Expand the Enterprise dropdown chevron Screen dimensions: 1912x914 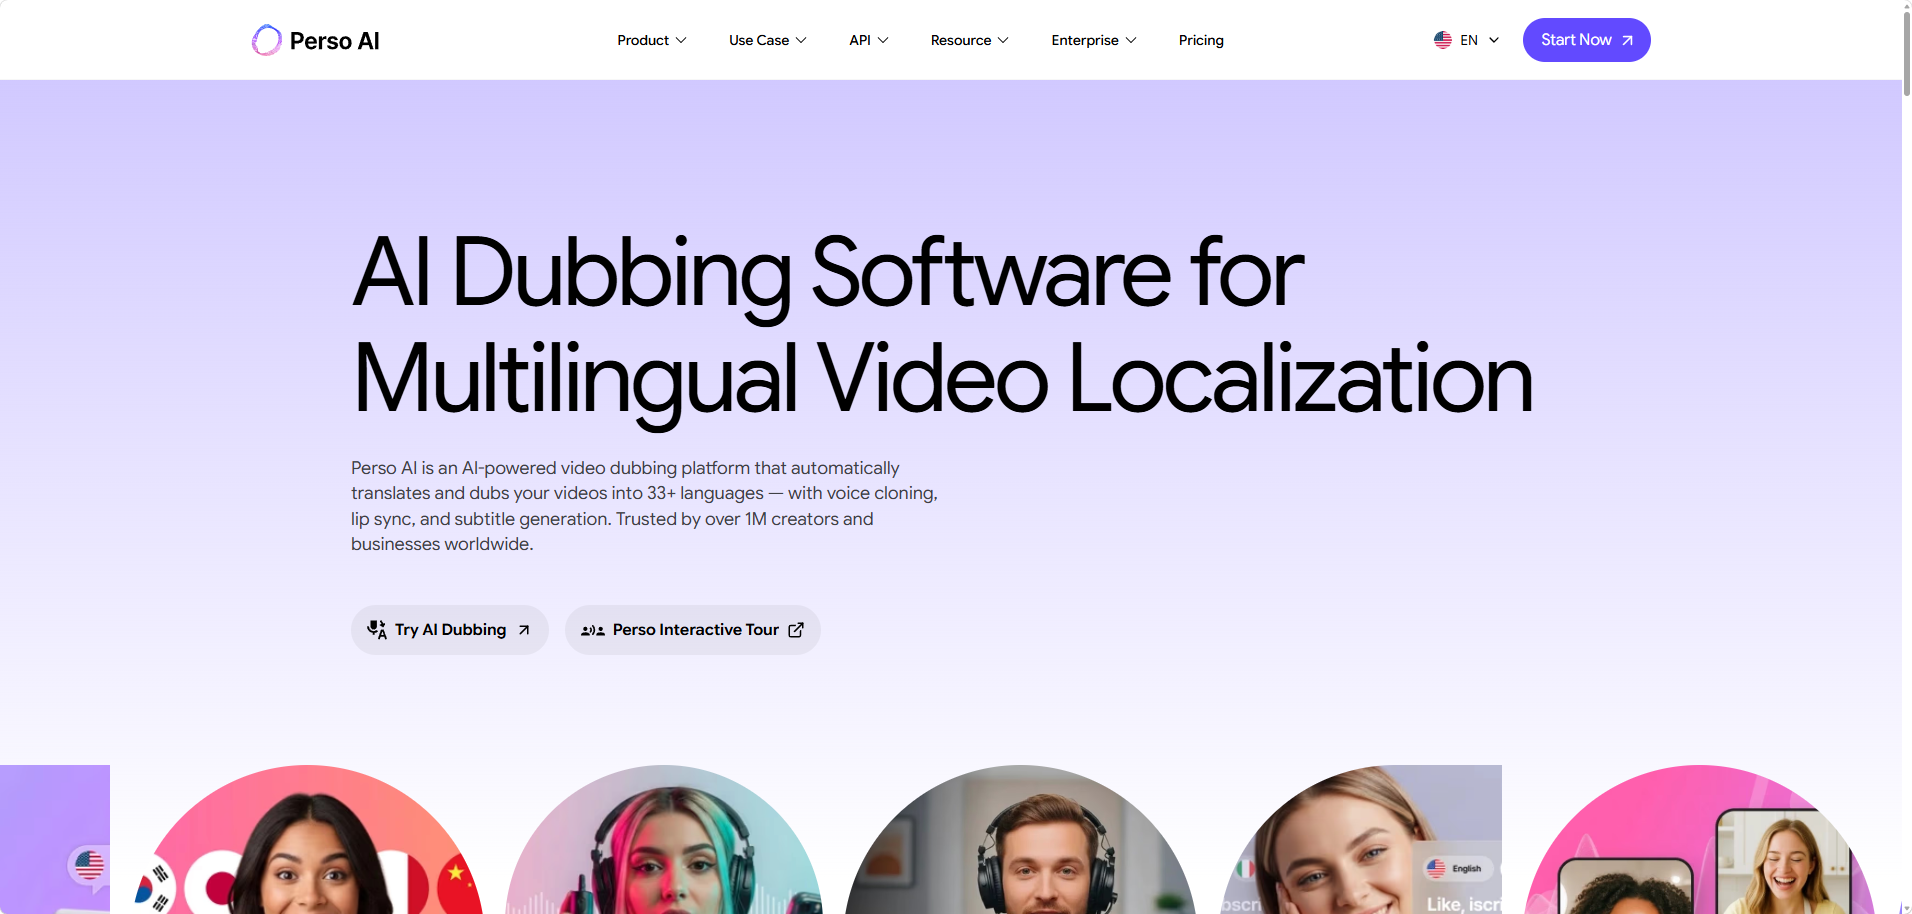pos(1131,41)
